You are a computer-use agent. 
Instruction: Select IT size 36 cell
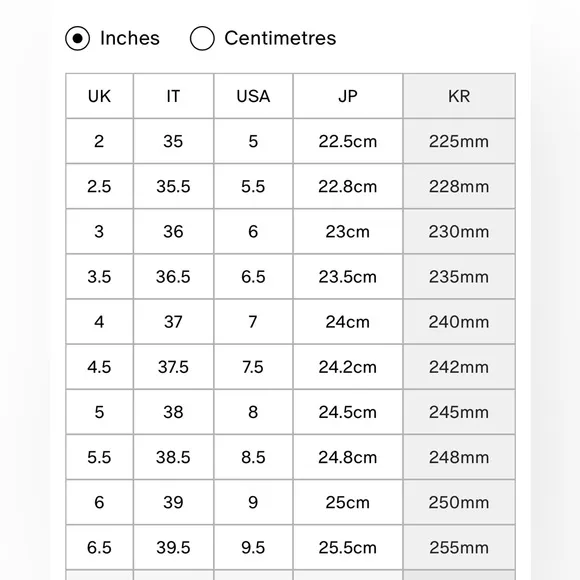click(x=173, y=232)
